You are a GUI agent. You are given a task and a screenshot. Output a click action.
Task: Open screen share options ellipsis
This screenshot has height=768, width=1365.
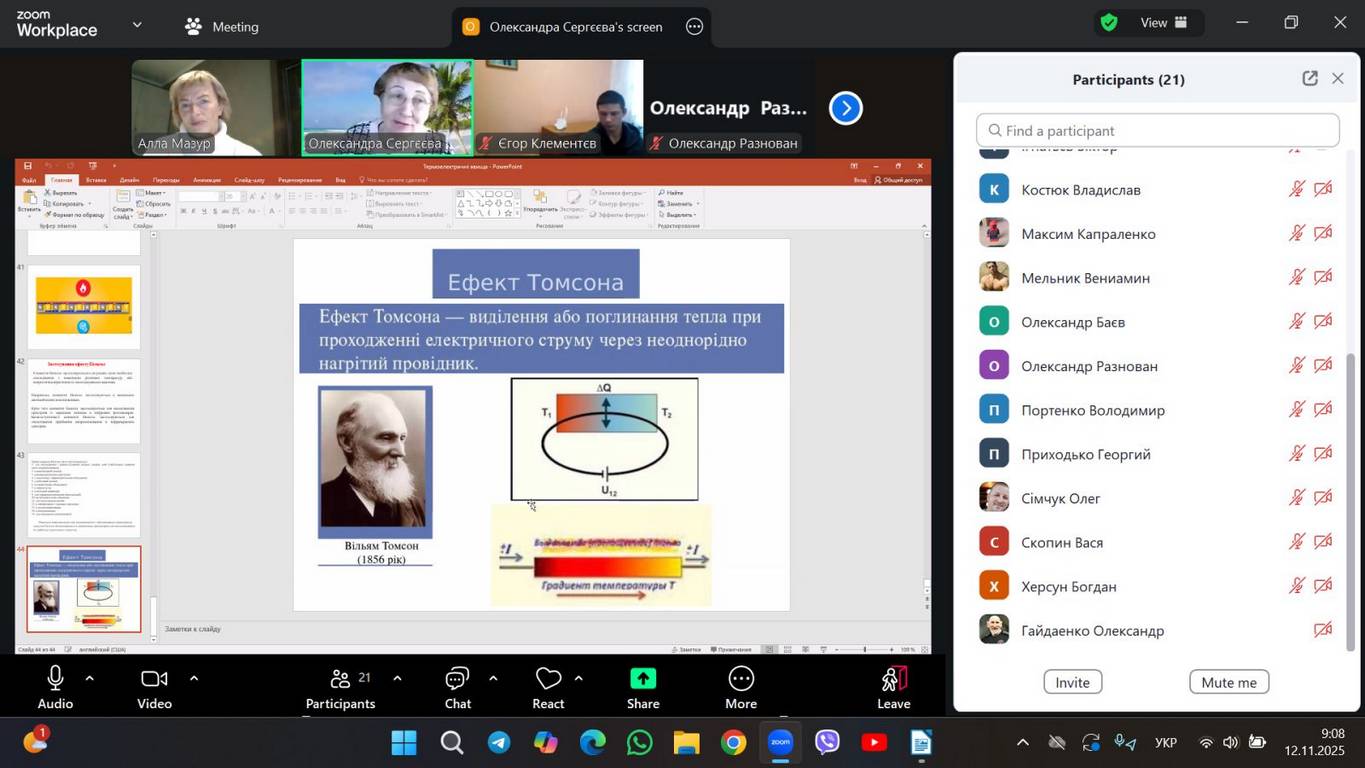[695, 27]
